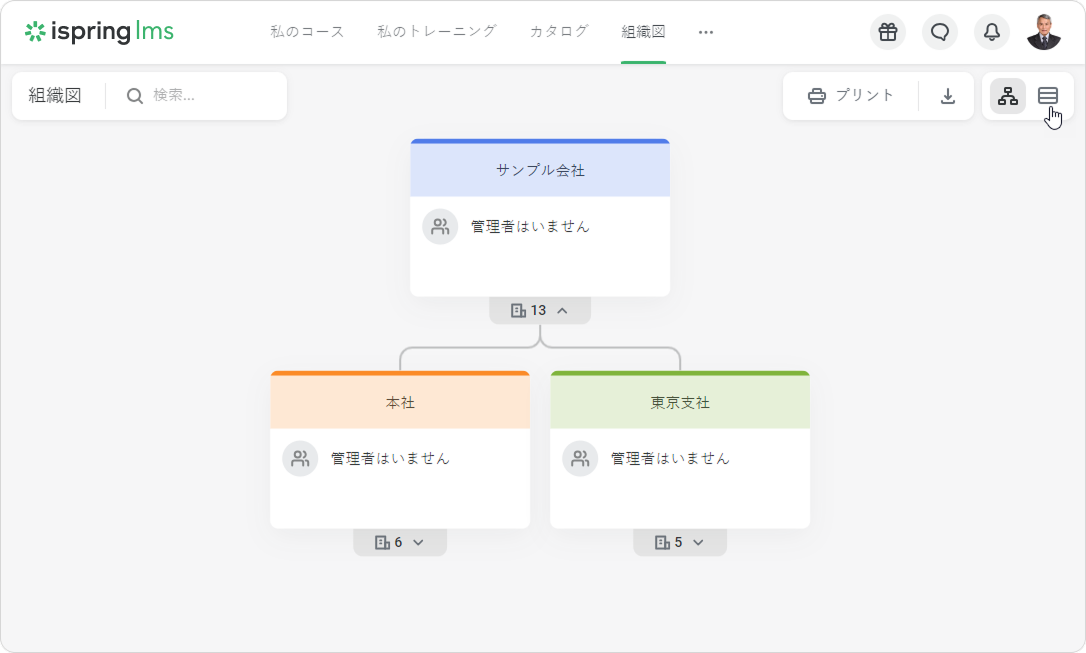Collapse the サンプル会社 13 sub-departments
This screenshot has width=1086, height=653.
(540, 311)
